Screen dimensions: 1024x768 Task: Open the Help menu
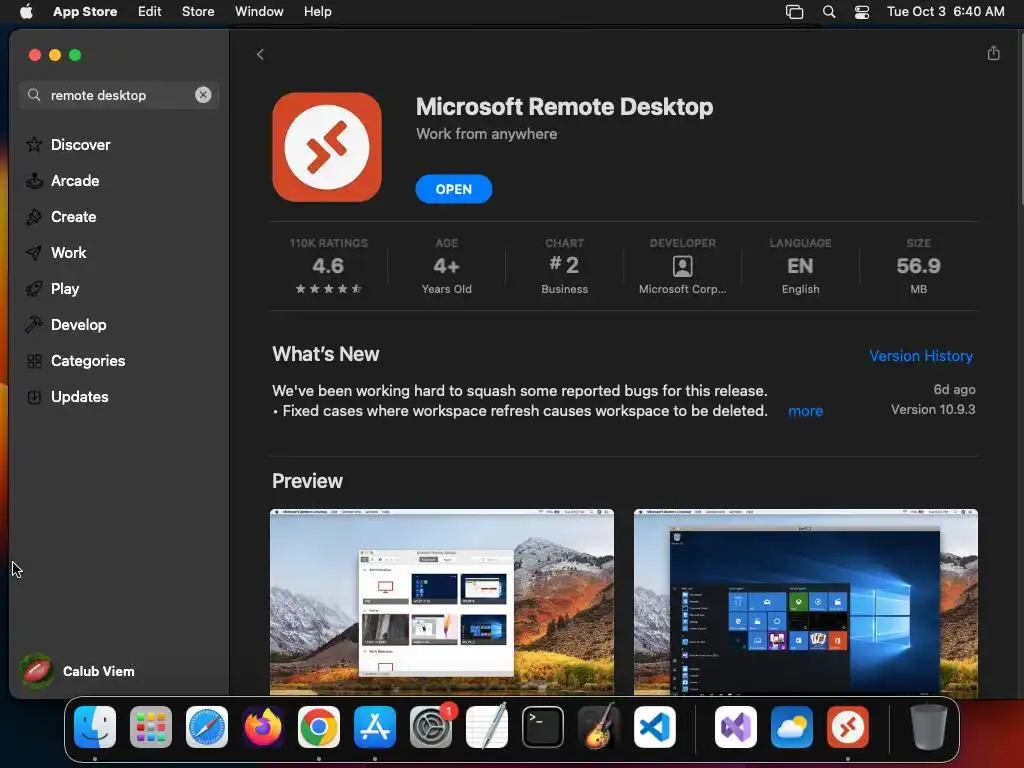click(317, 12)
